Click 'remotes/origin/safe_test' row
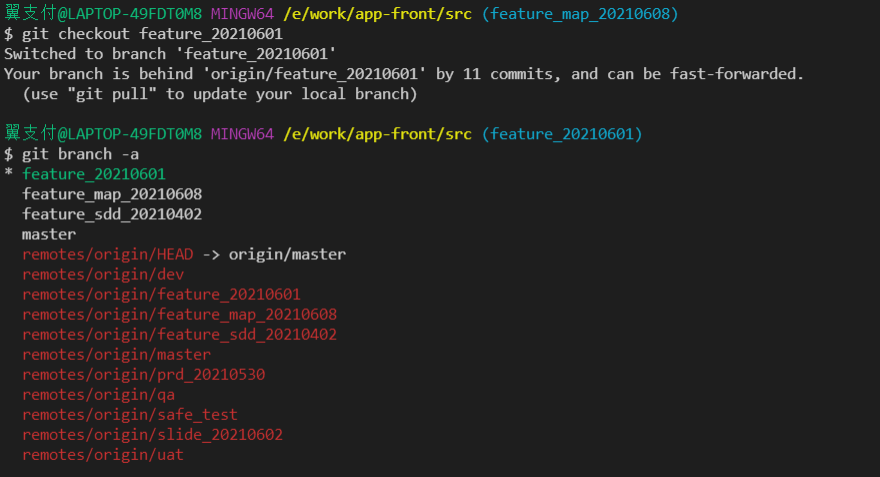Image resolution: width=880 pixels, height=477 pixels. (130, 415)
